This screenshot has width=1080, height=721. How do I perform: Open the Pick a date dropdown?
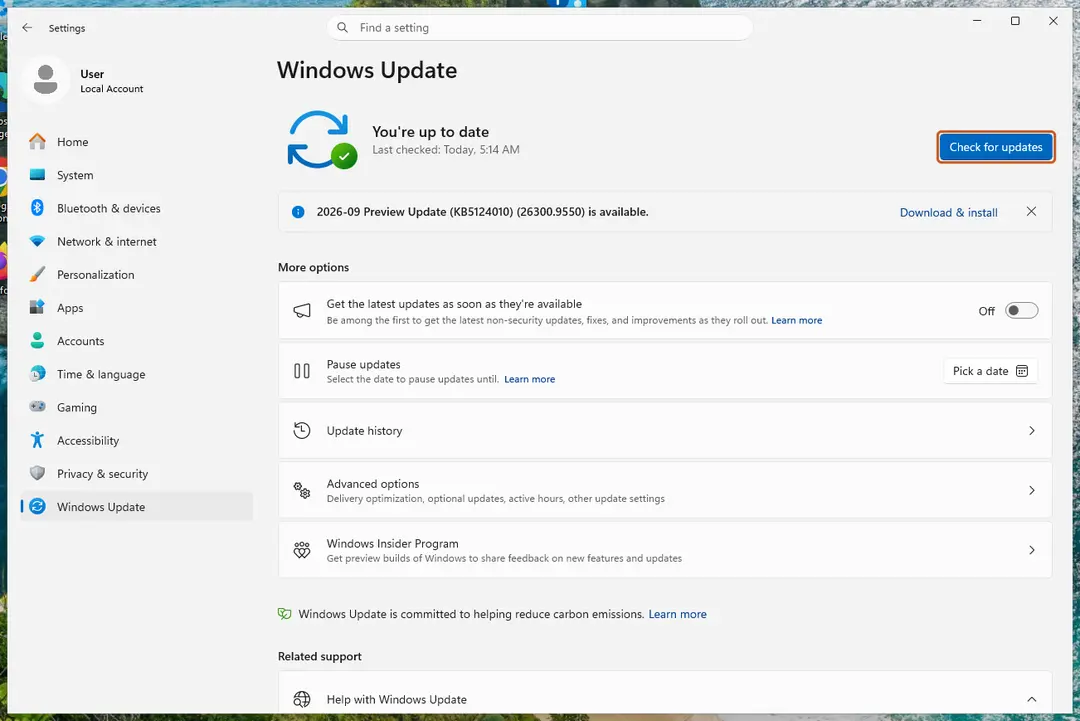coord(990,371)
